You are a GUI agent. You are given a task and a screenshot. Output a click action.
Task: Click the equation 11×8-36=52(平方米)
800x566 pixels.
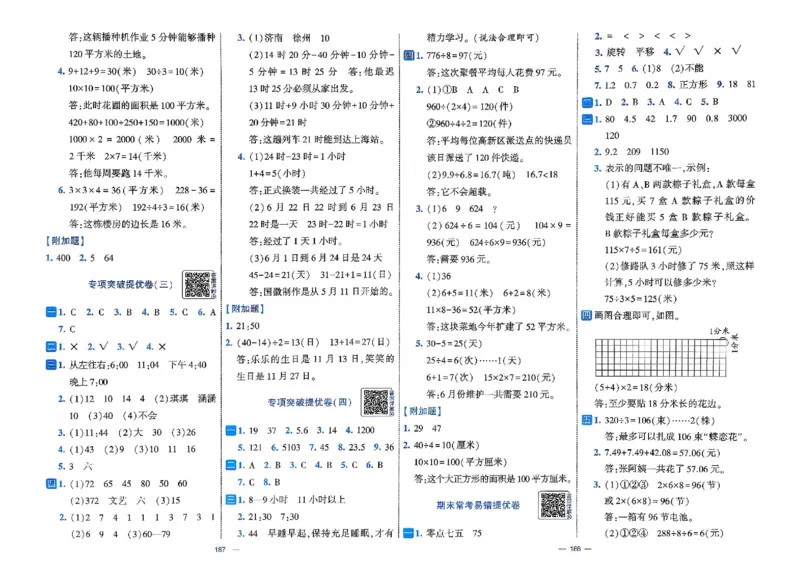point(471,310)
